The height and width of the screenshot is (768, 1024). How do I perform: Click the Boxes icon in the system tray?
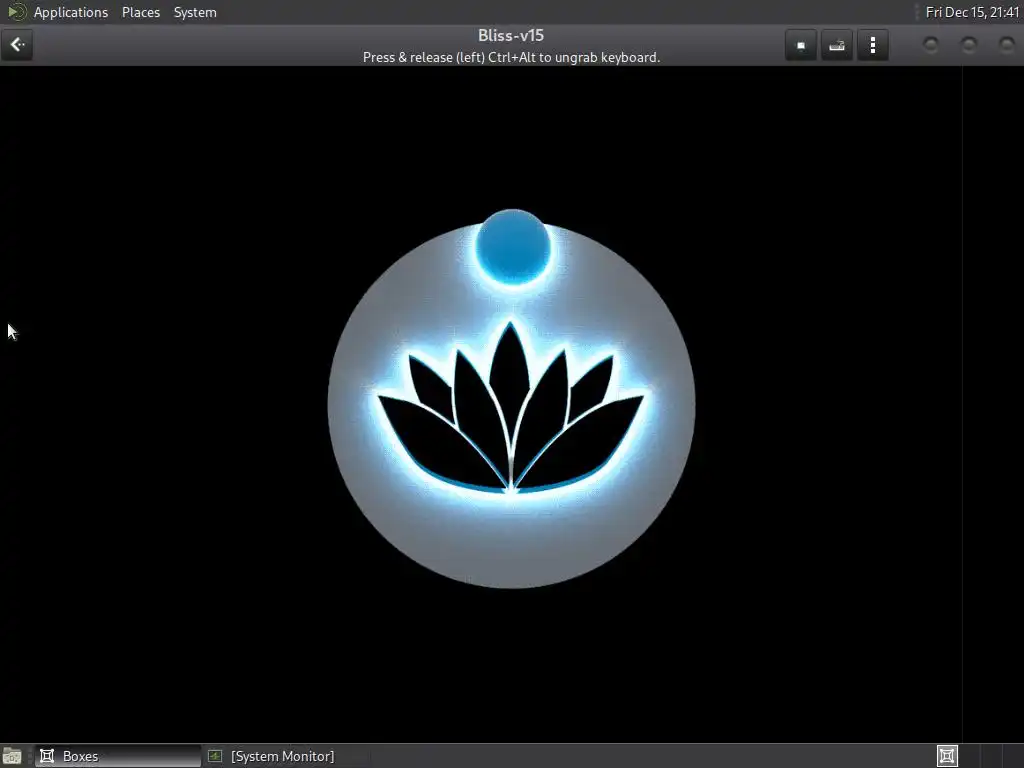pos(947,756)
